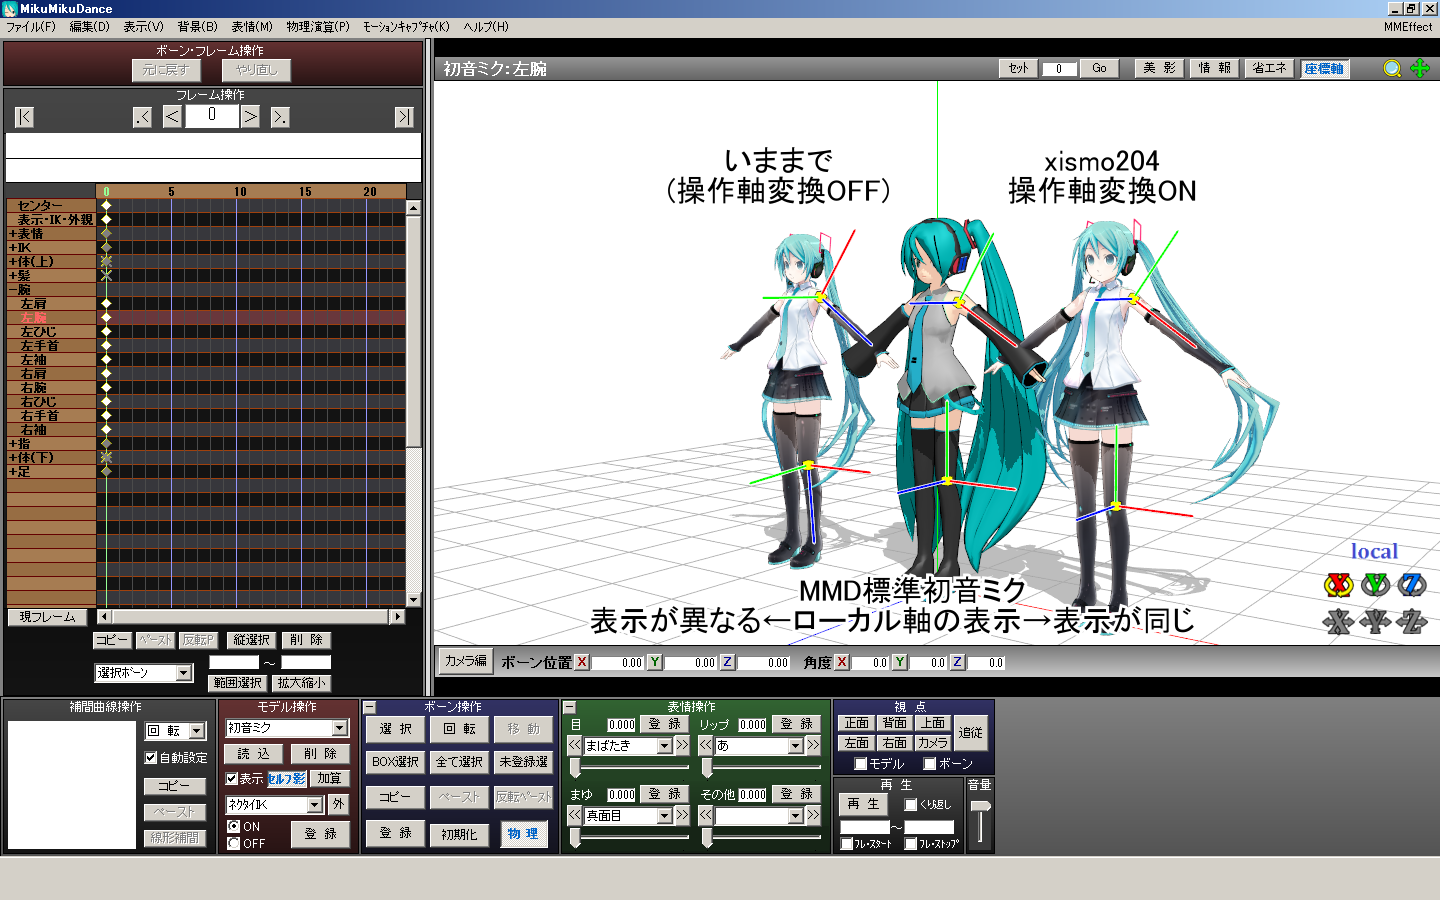Click the green move-camera cross icon
Image resolution: width=1440 pixels, height=900 pixels.
[1419, 68]
